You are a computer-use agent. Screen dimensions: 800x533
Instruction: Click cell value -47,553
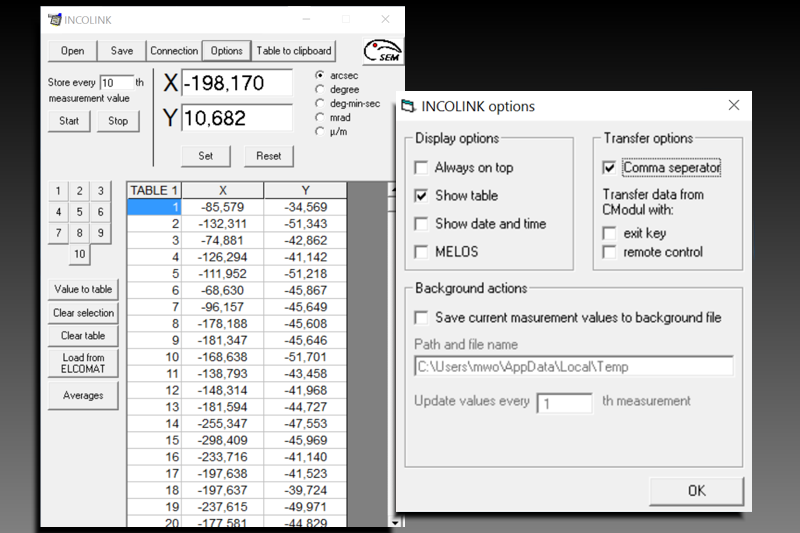click(306, 424)
